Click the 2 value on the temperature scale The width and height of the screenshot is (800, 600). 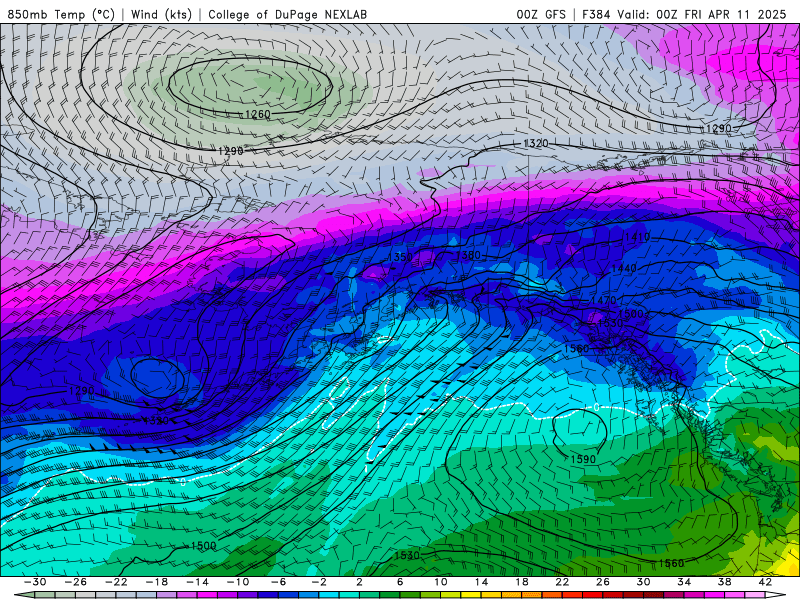pos(359,582)
